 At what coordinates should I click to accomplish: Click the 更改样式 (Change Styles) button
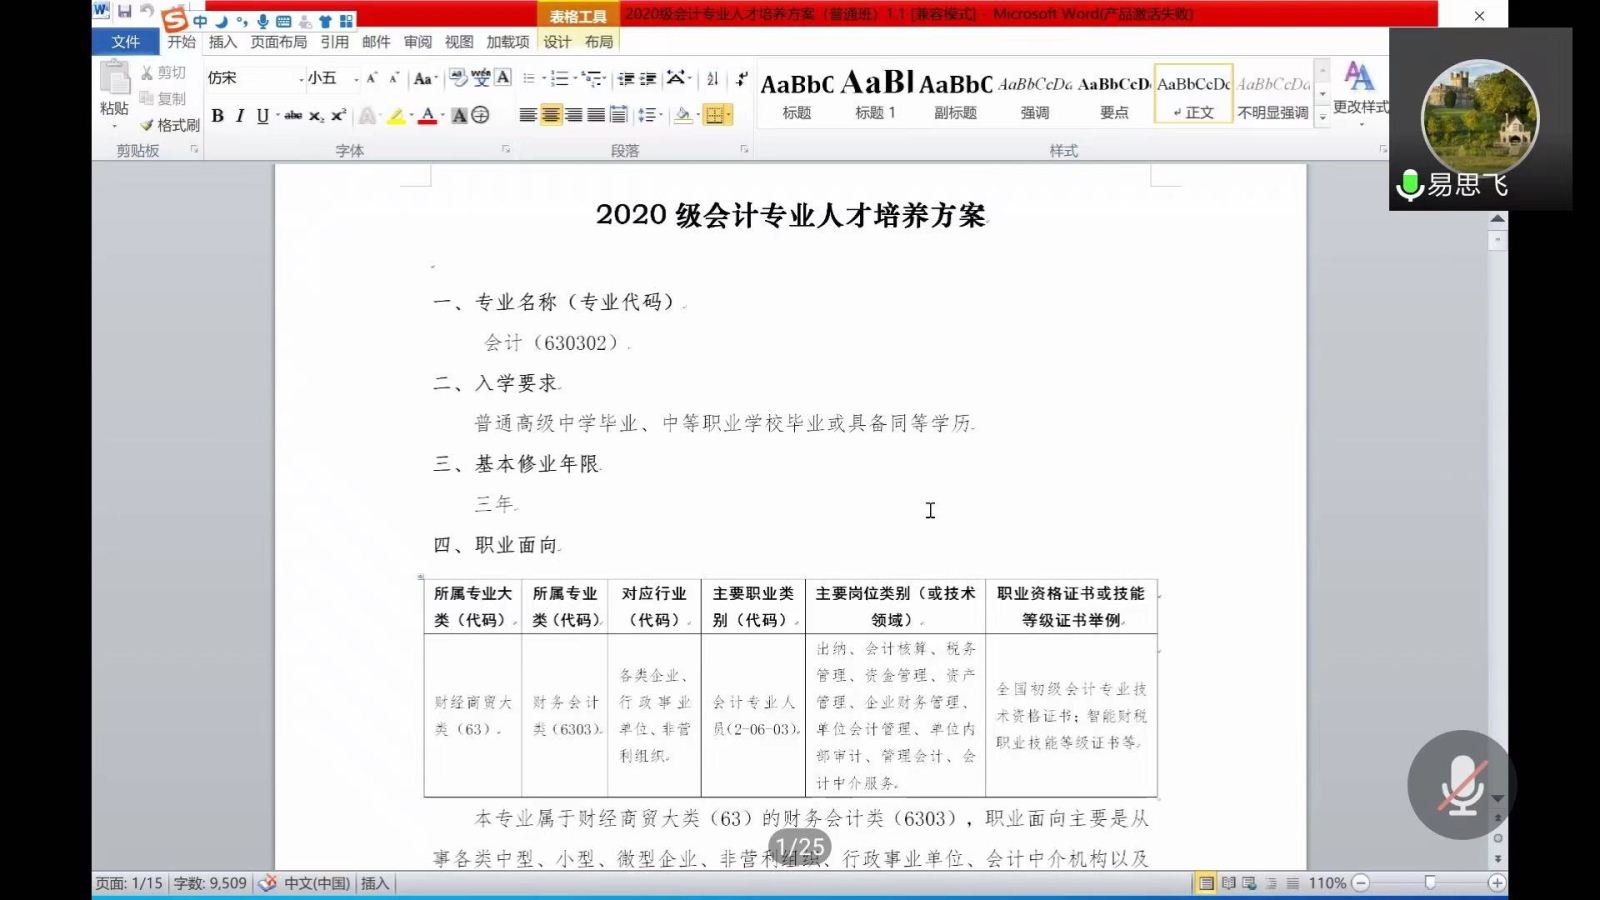coord(1359,90)
